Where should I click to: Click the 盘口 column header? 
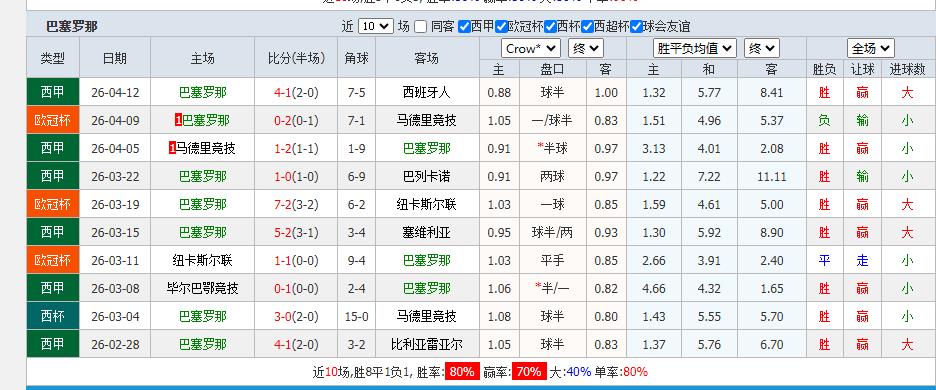[552, 69]
